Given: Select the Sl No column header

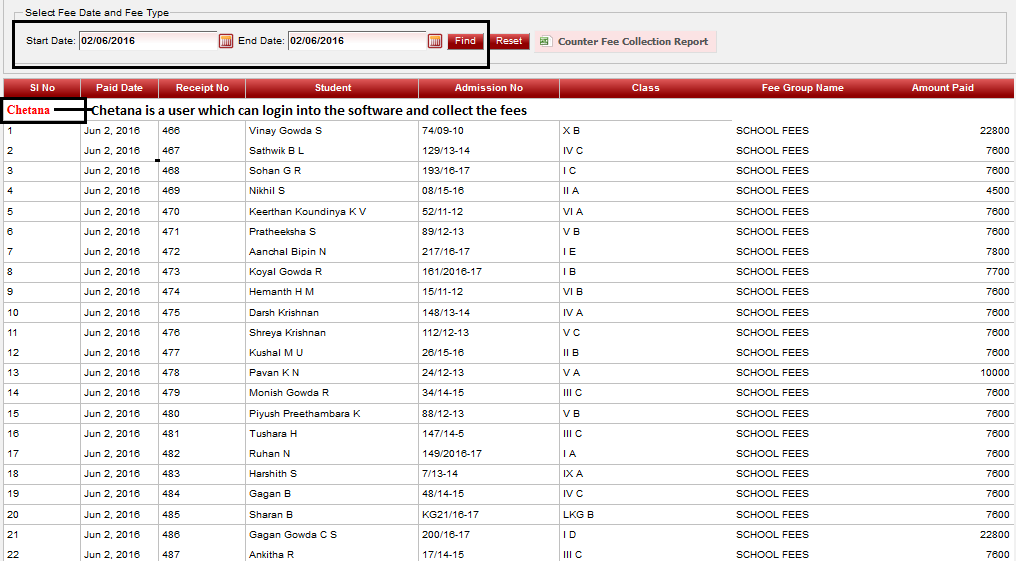Looking at the screenshot, I should click(42, 88).
